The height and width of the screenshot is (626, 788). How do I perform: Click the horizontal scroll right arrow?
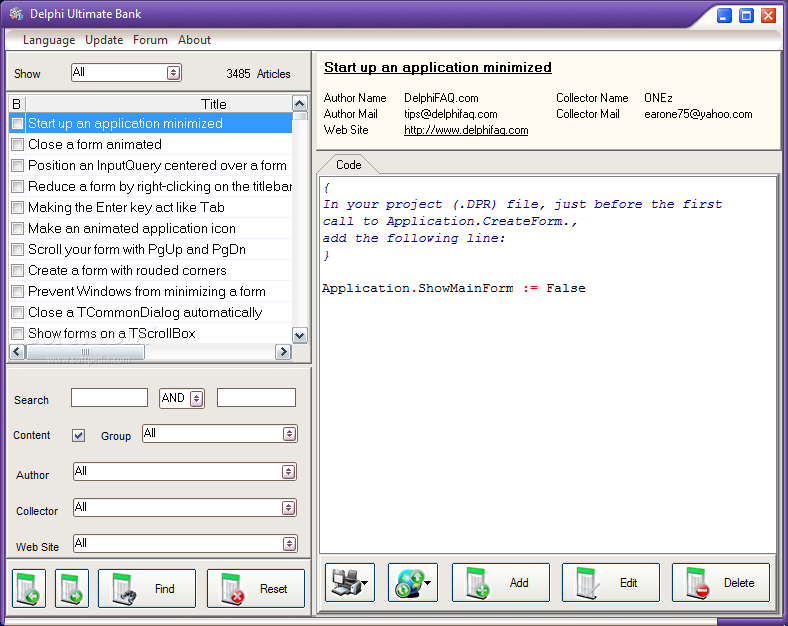(283, 352)
